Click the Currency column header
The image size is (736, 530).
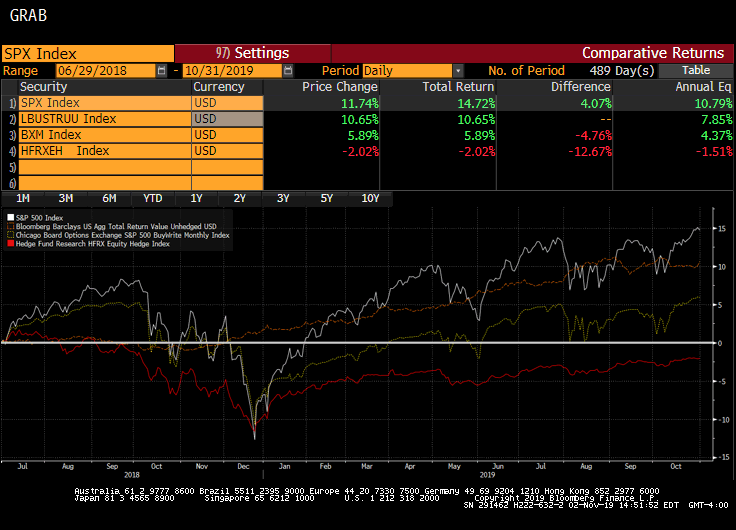tap(219, 87)
